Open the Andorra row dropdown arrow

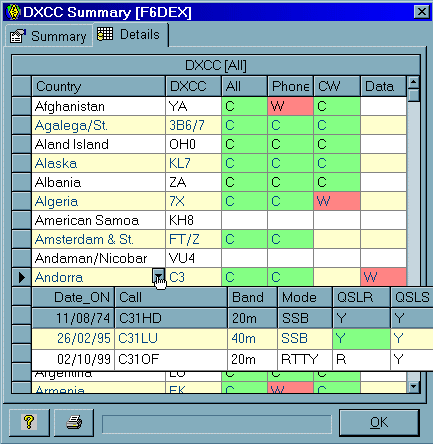(x=159, y=276)
